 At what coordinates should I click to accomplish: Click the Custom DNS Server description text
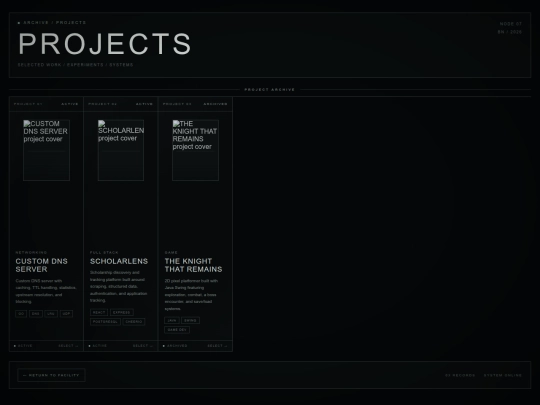tap(46, 291)
